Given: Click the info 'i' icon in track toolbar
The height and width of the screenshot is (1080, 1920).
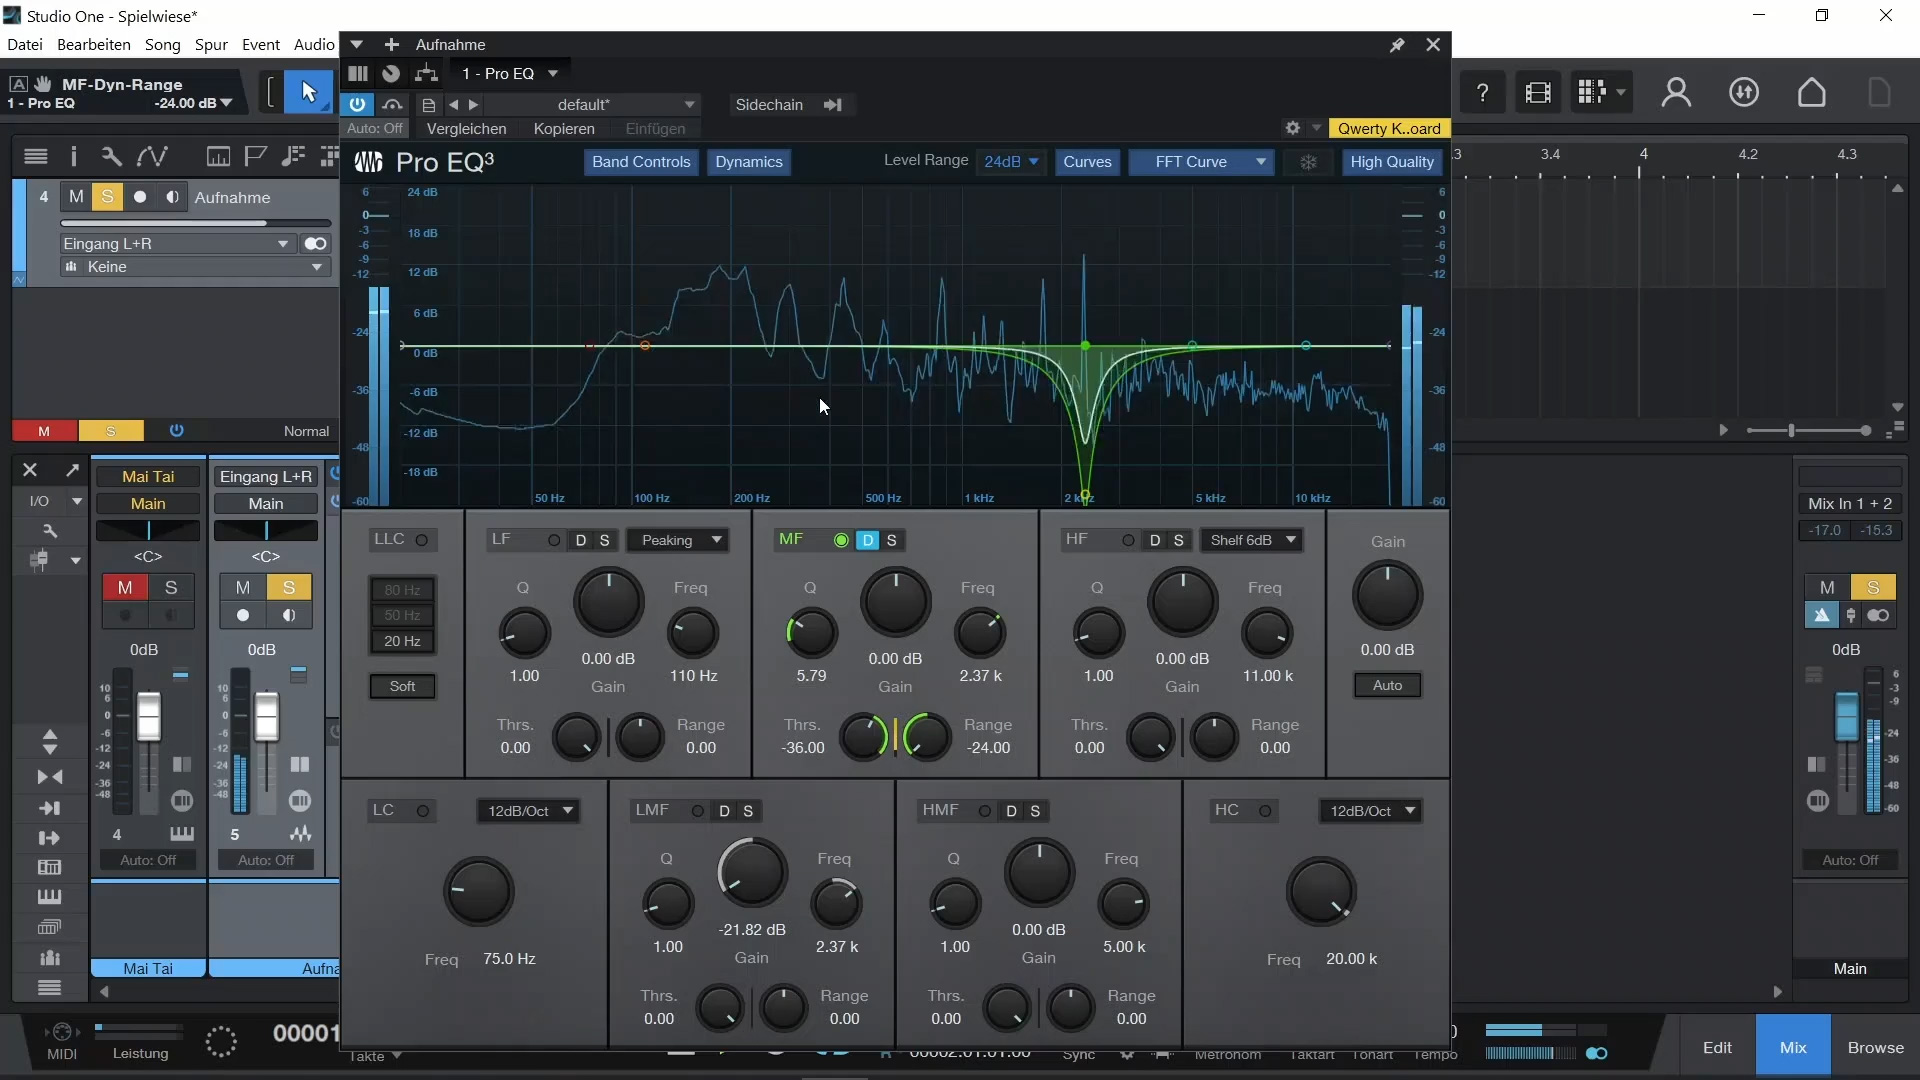Looking at the screenshot, I should pyautogui.click(x=73, y=156).
